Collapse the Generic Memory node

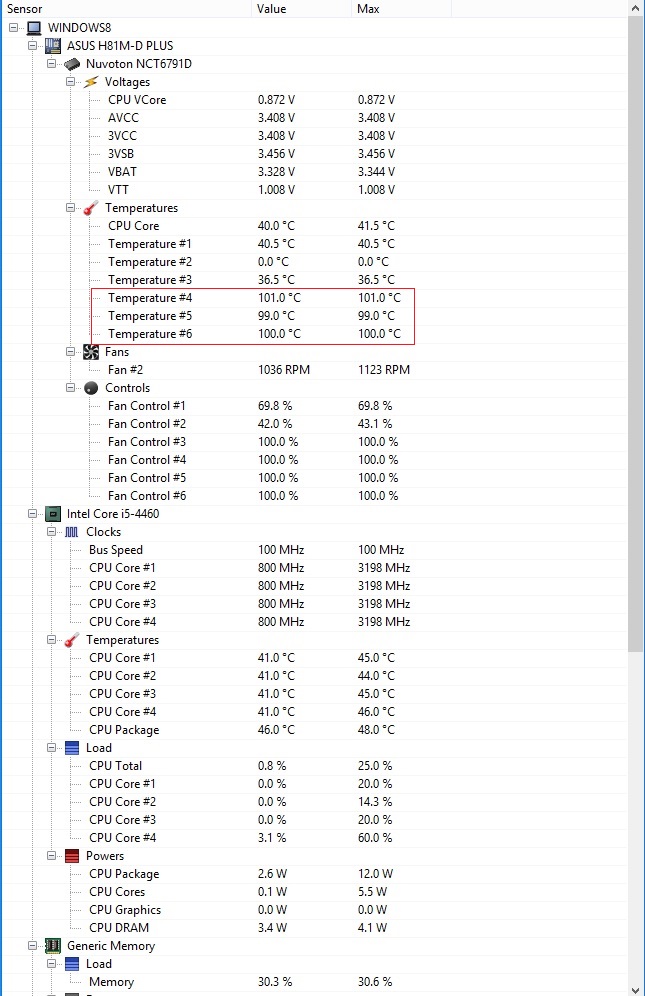coord(32,946)
